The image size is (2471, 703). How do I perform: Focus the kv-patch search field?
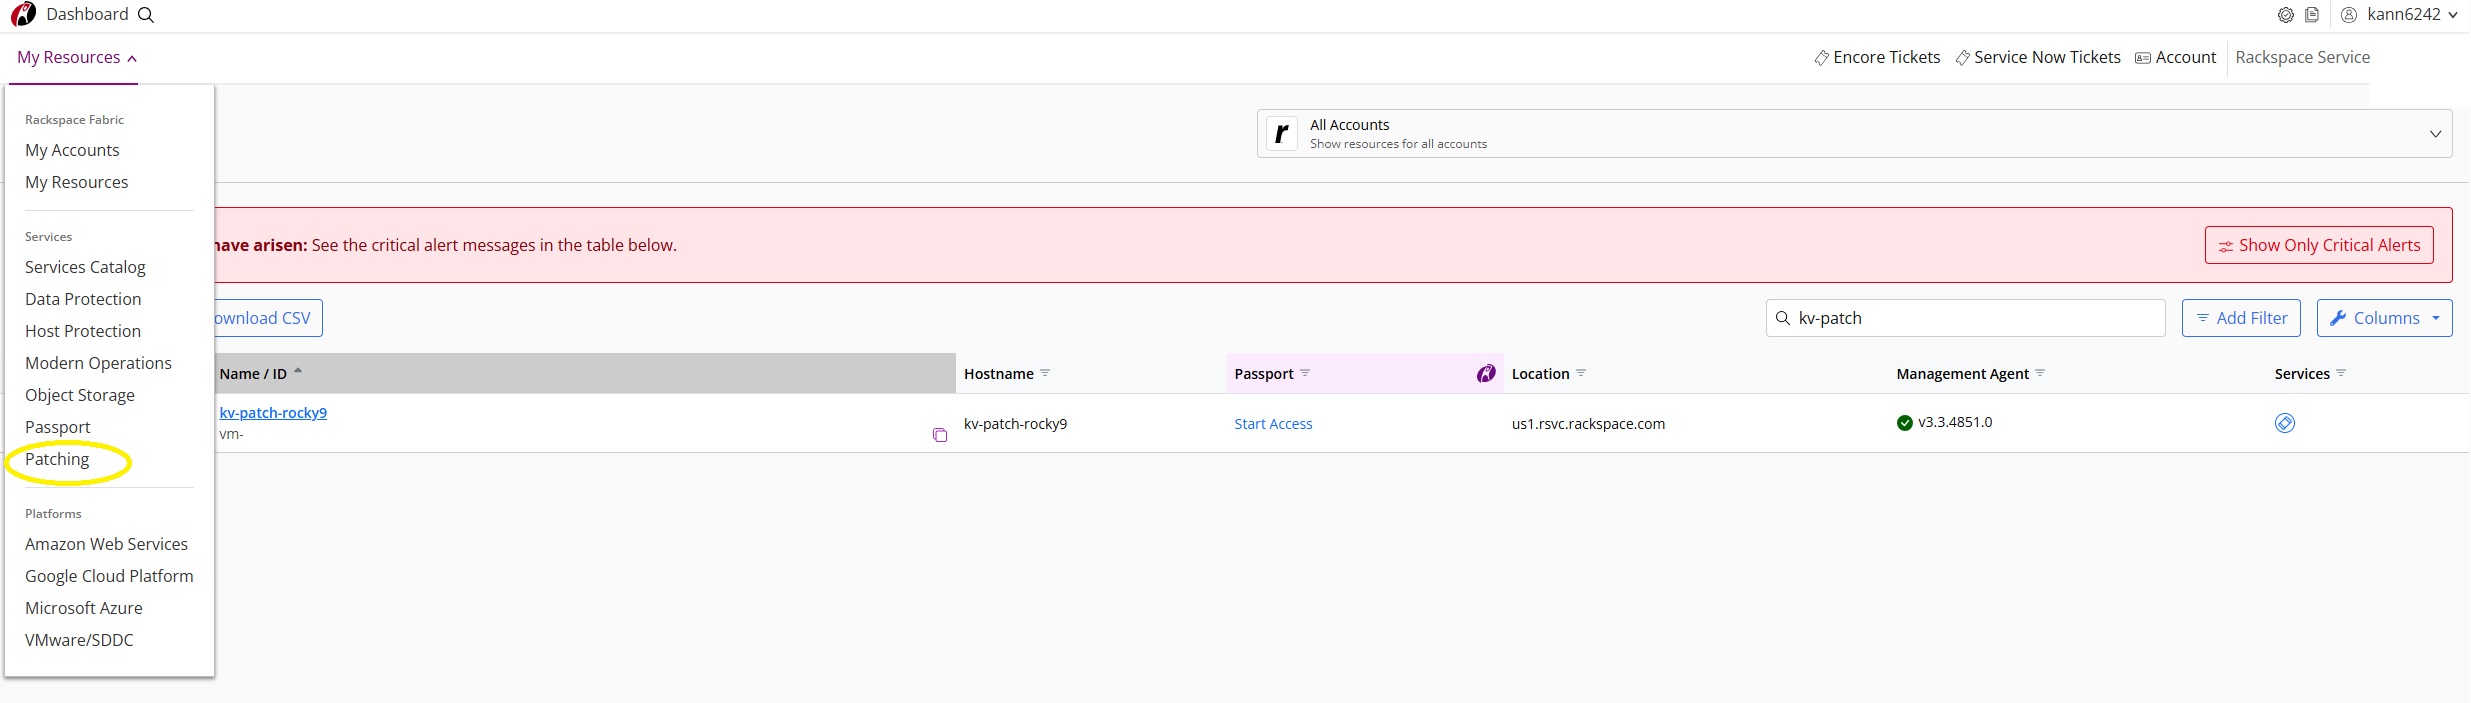coord(1965,318)
